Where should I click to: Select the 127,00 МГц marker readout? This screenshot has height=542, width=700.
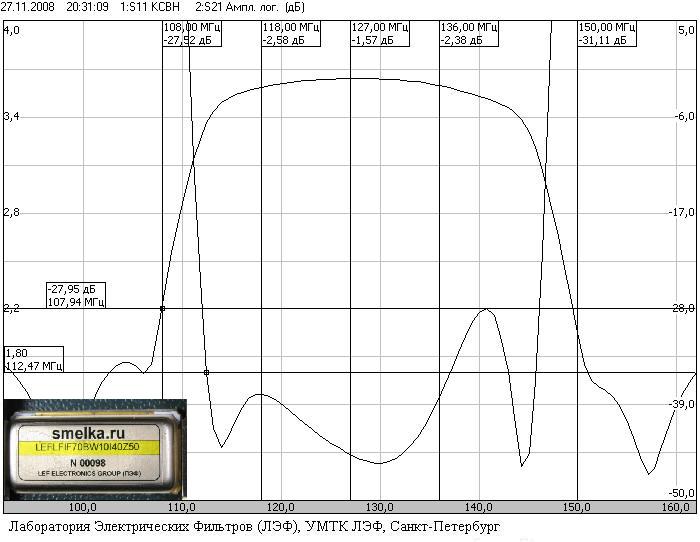click(380, 33)
